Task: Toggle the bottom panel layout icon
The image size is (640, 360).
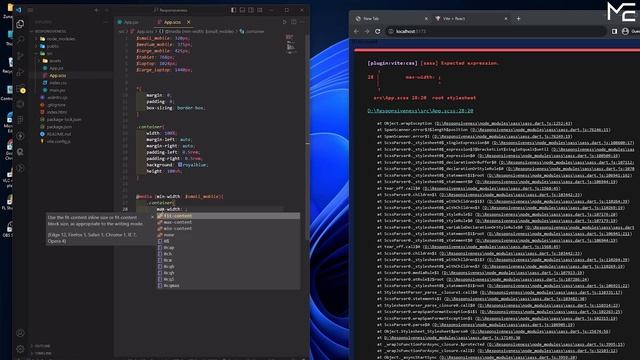Action: click(x=242, y=10)
